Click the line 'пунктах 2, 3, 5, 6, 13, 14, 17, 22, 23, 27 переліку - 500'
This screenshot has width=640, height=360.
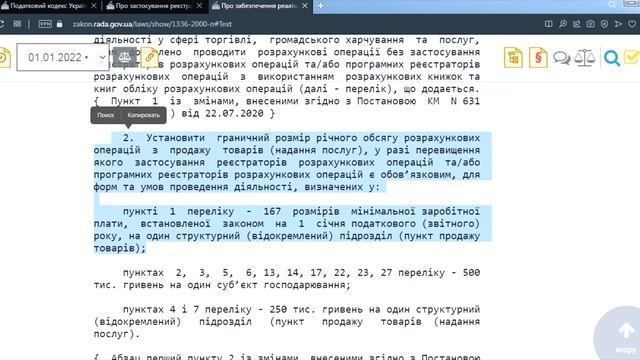click(301, 273)
